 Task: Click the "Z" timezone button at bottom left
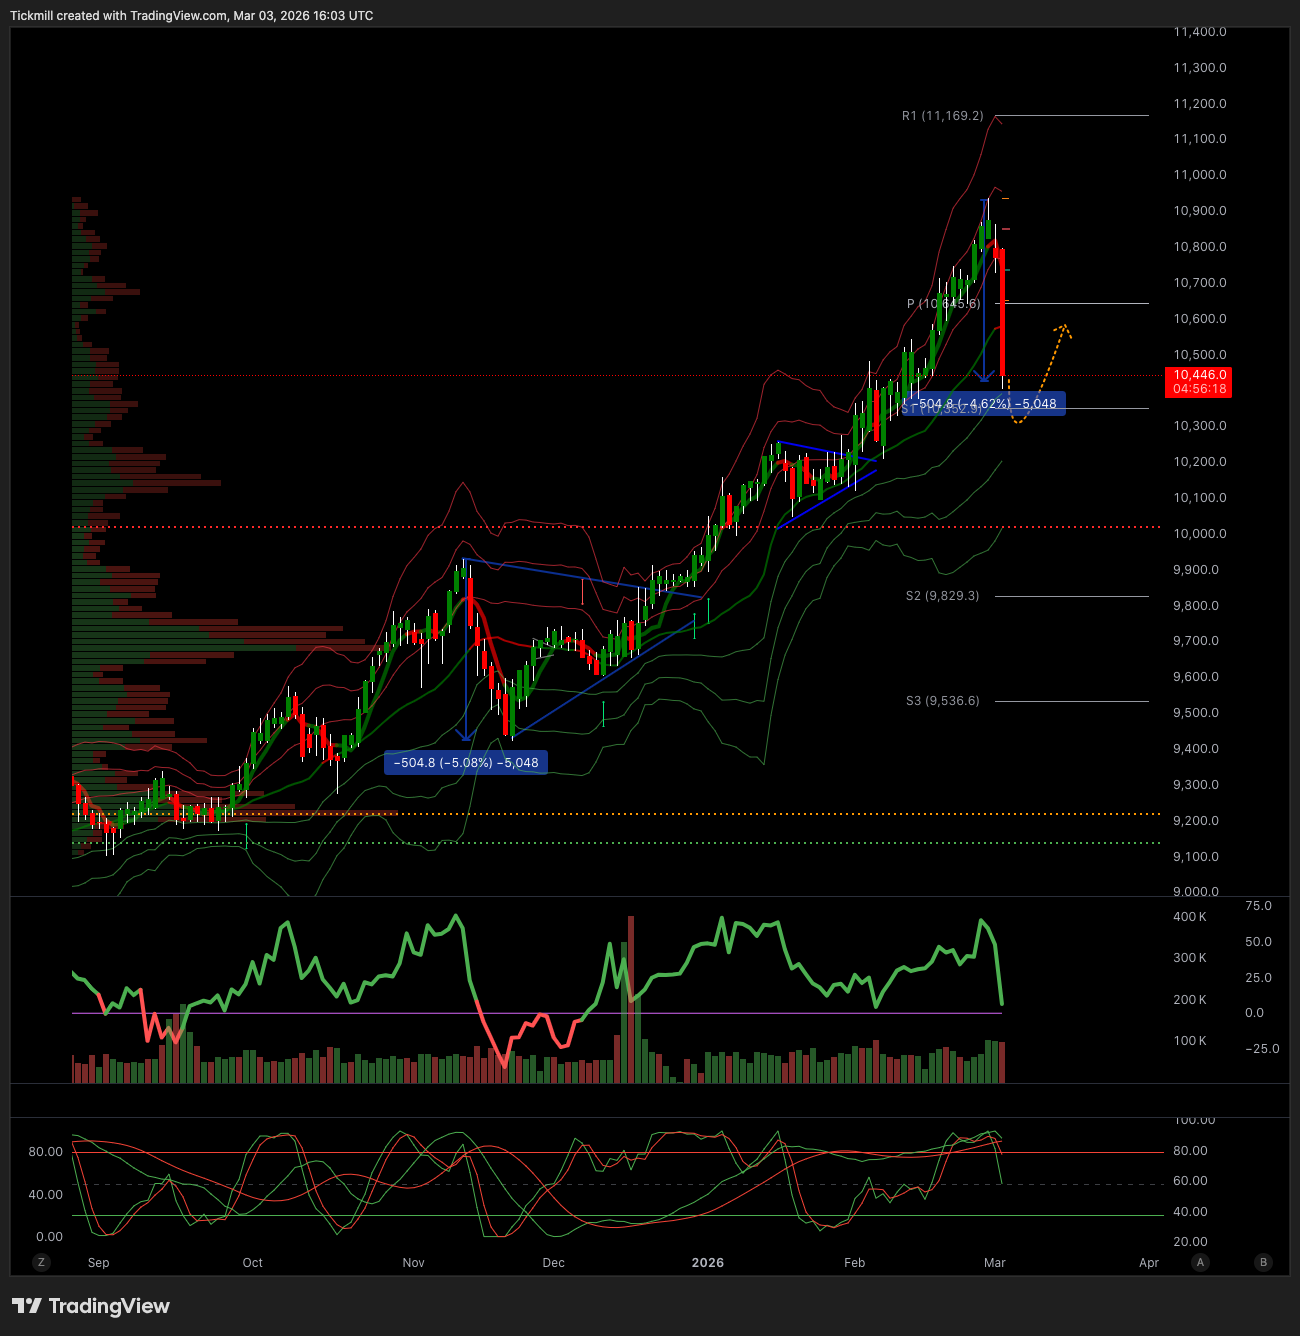point(41,1263)
